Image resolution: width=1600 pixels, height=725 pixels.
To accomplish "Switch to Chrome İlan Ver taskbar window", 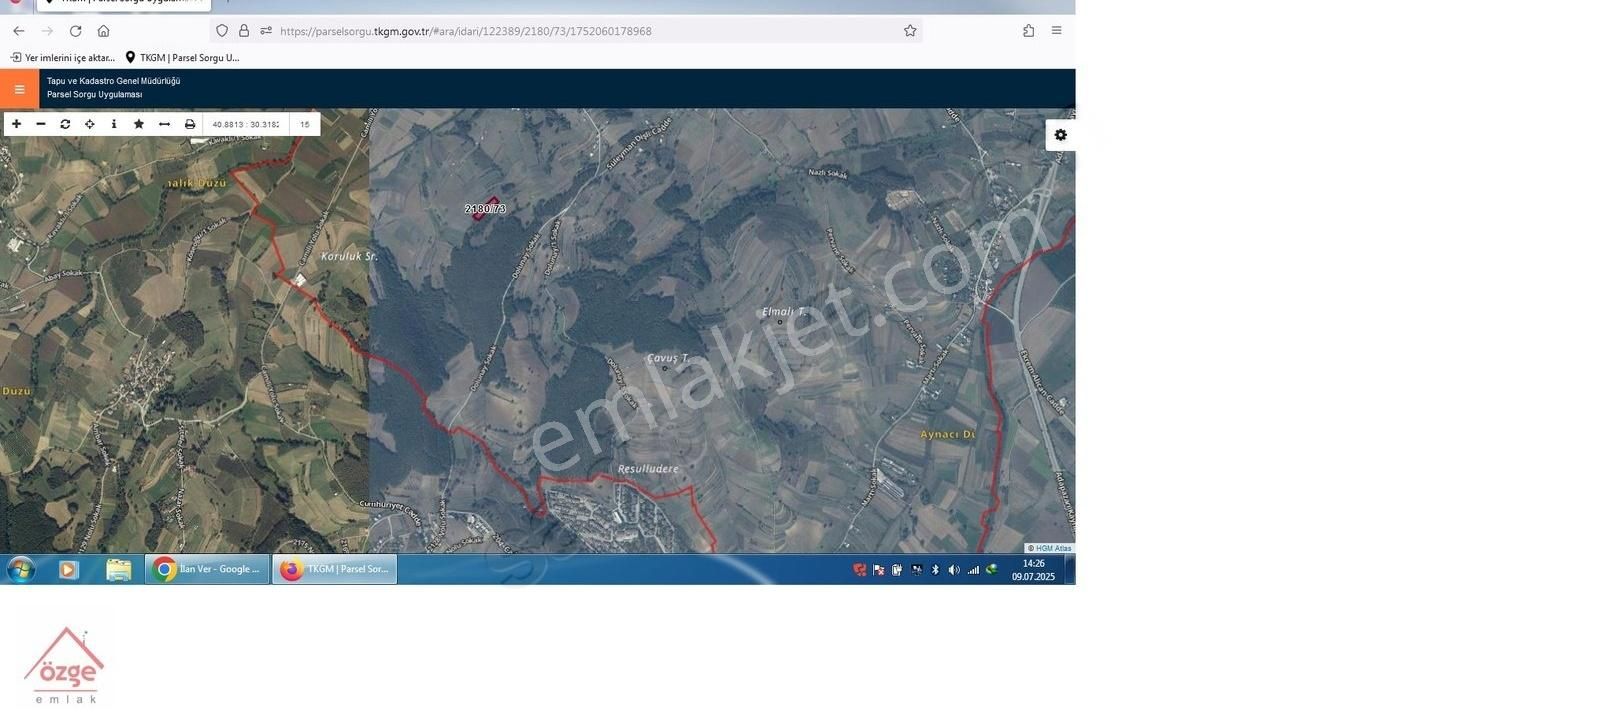I will pos(207,569).
